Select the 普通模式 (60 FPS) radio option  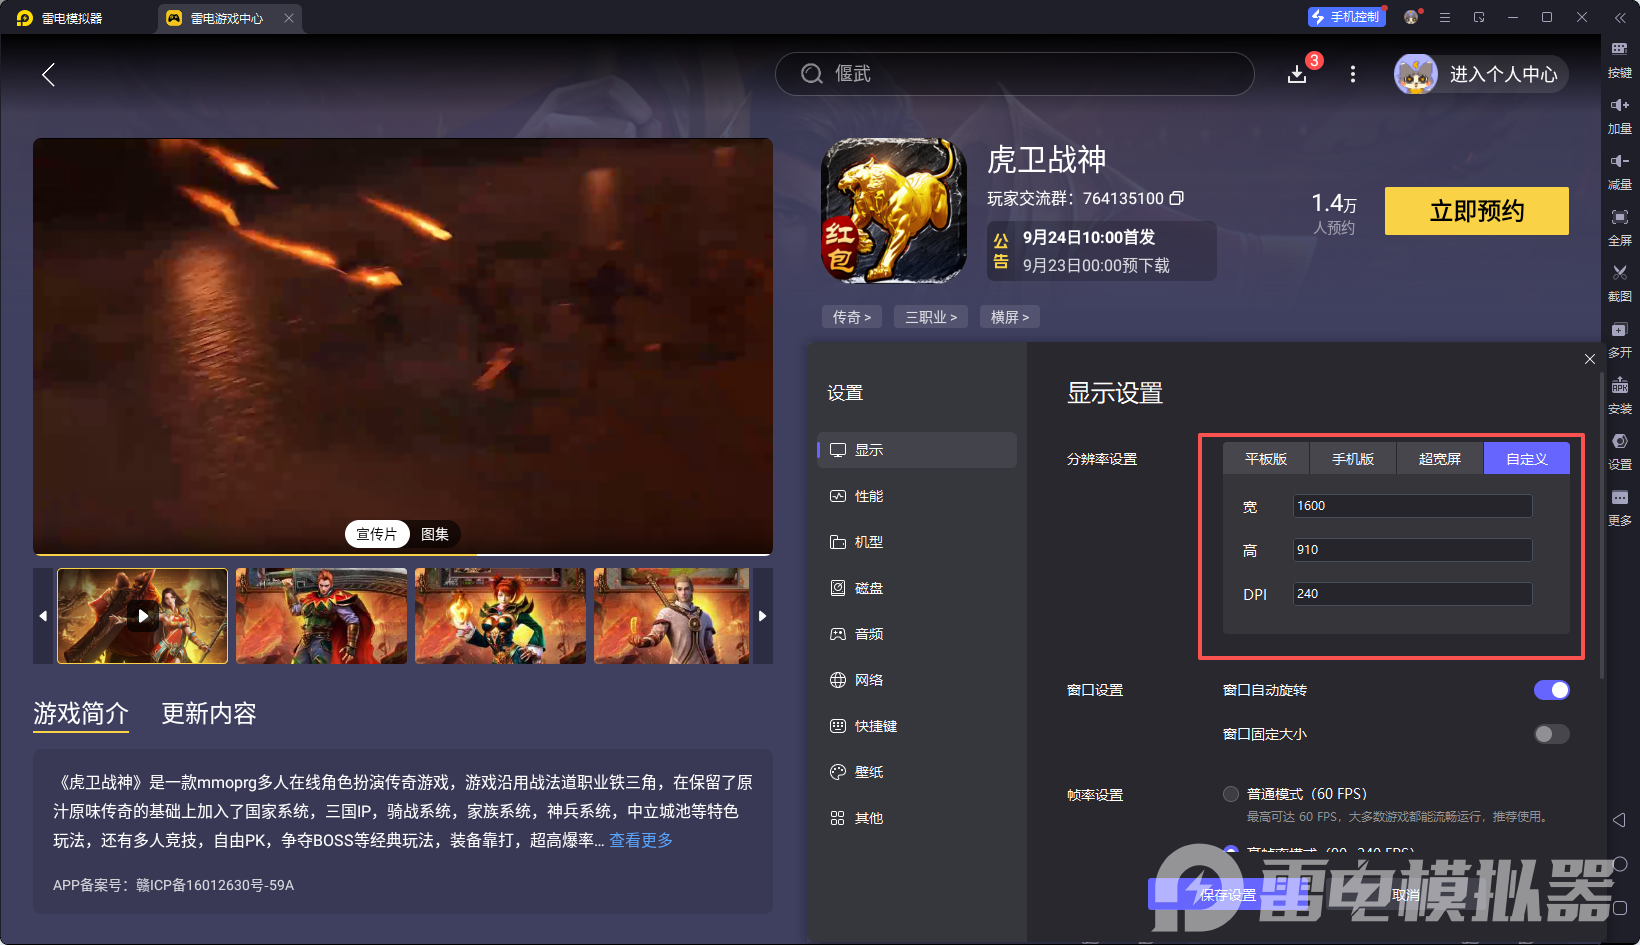coord(1231,793)
